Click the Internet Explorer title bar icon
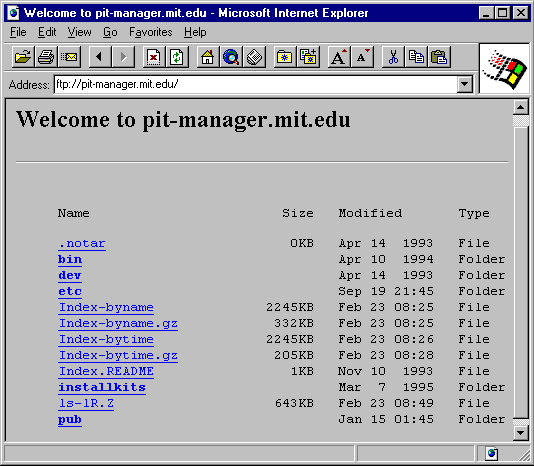Viewport: 534px width, 466px height. 14,13
